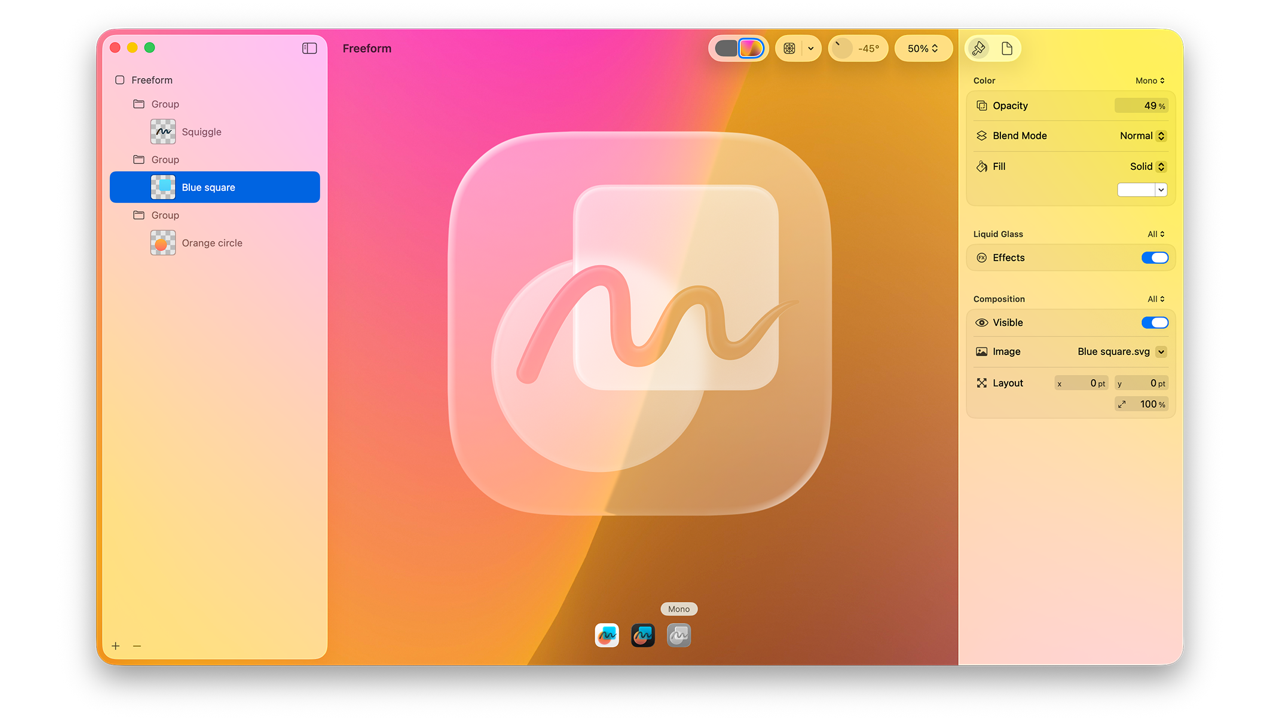Click the Freeform window title
Screen dimensions: 1280x720
(367, 48)
